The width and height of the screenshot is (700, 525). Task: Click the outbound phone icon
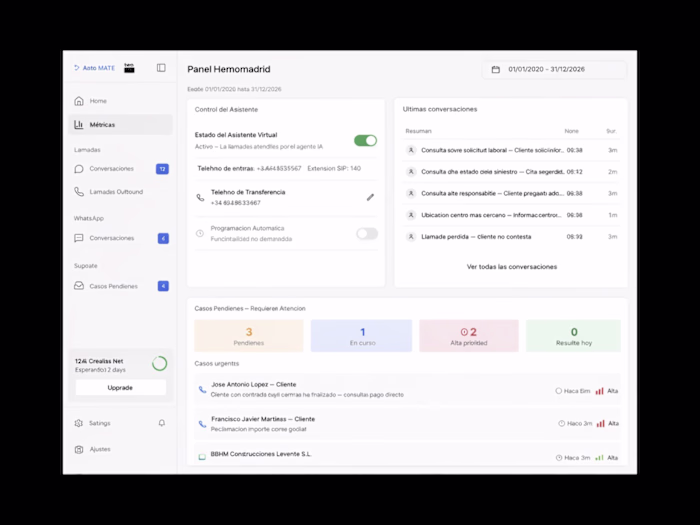click(79, 192)
